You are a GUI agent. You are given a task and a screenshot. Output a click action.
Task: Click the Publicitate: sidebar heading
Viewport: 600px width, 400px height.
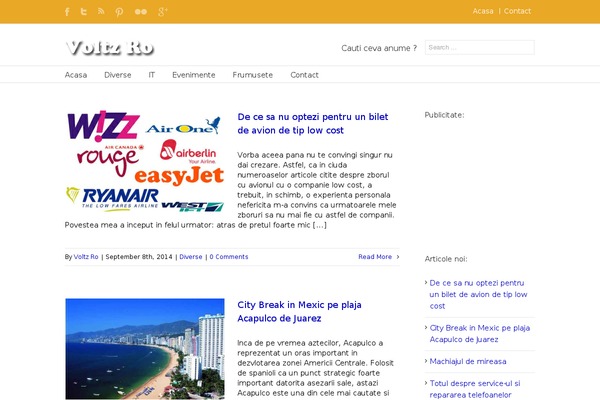click(444, 115)
